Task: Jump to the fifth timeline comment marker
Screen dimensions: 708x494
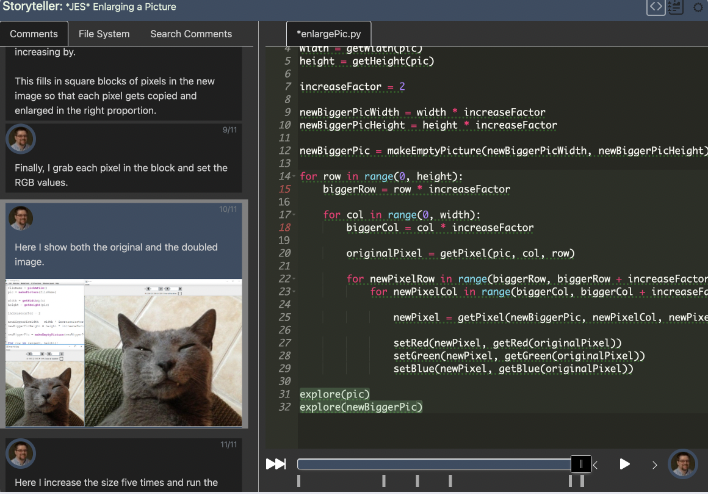Action: (570, 481)
